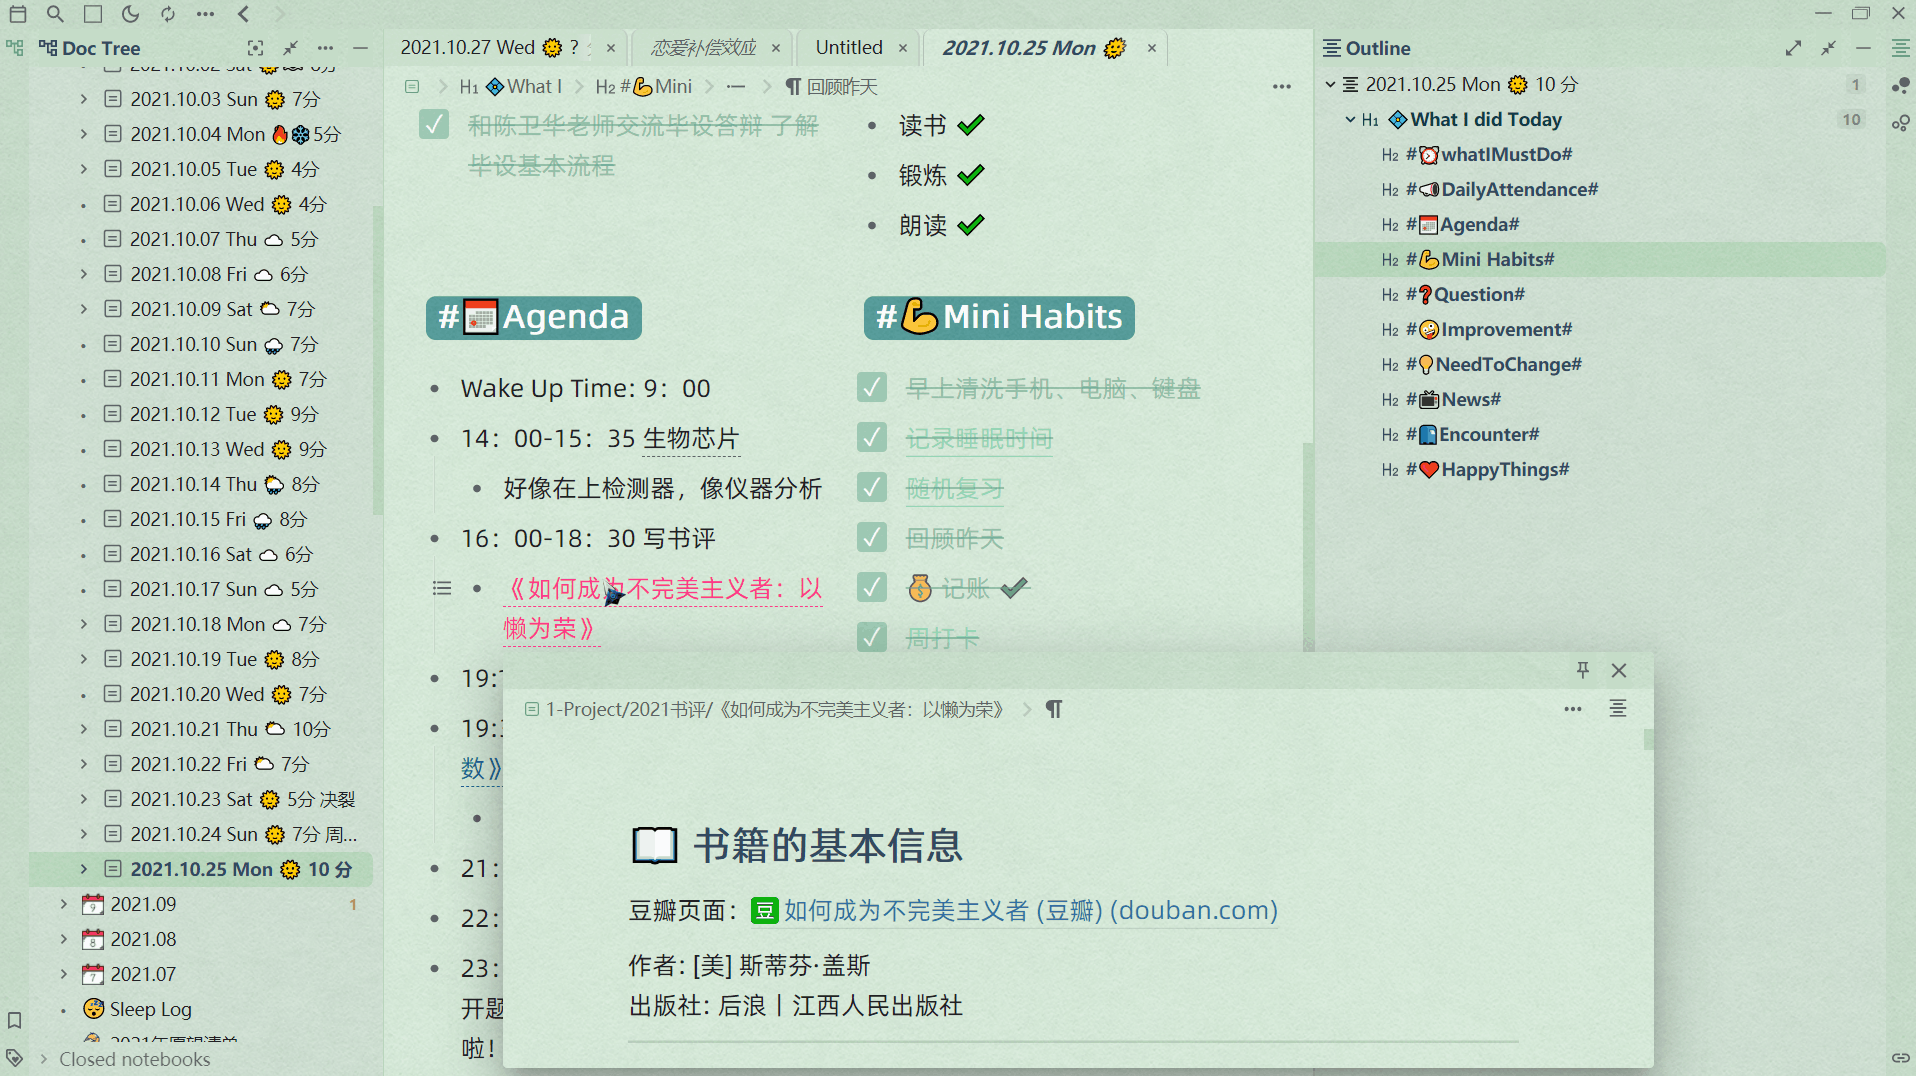This screenshot has height=1076, width=1916.
Task: Switch to the Untitled tab
Action: (x=849, y=47)
